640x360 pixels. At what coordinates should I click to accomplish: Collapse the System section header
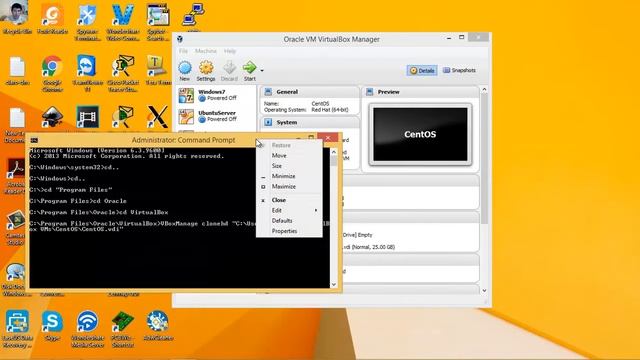(309, 122)
